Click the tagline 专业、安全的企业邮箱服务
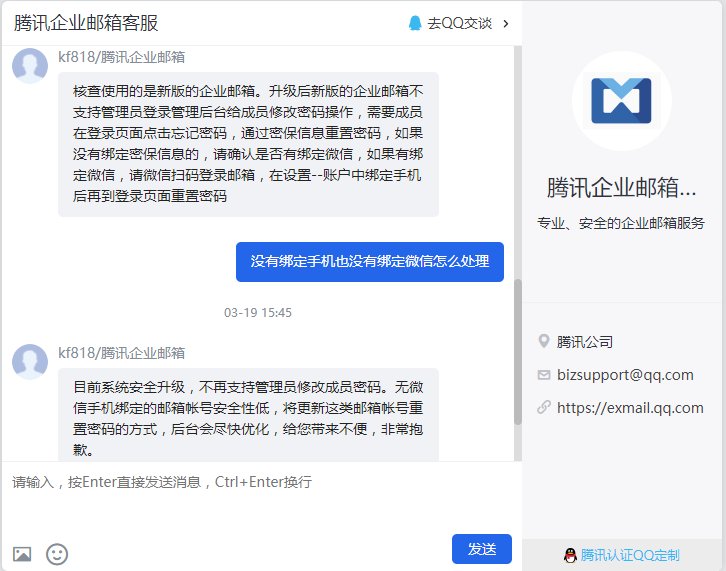This screenshot has height=571, width=726. tap(621, 223)
